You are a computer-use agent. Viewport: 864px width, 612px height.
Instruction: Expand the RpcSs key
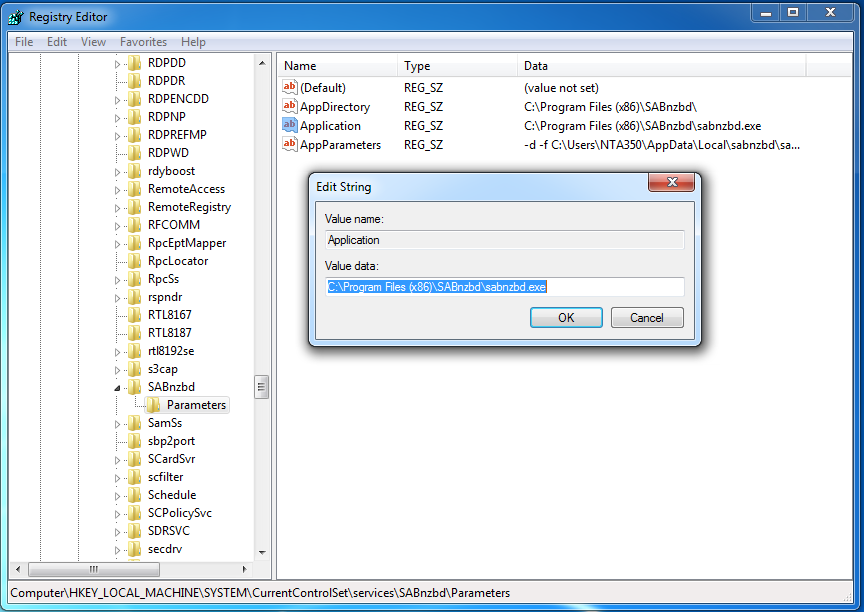pyautogui.click(x=117, y=280)
